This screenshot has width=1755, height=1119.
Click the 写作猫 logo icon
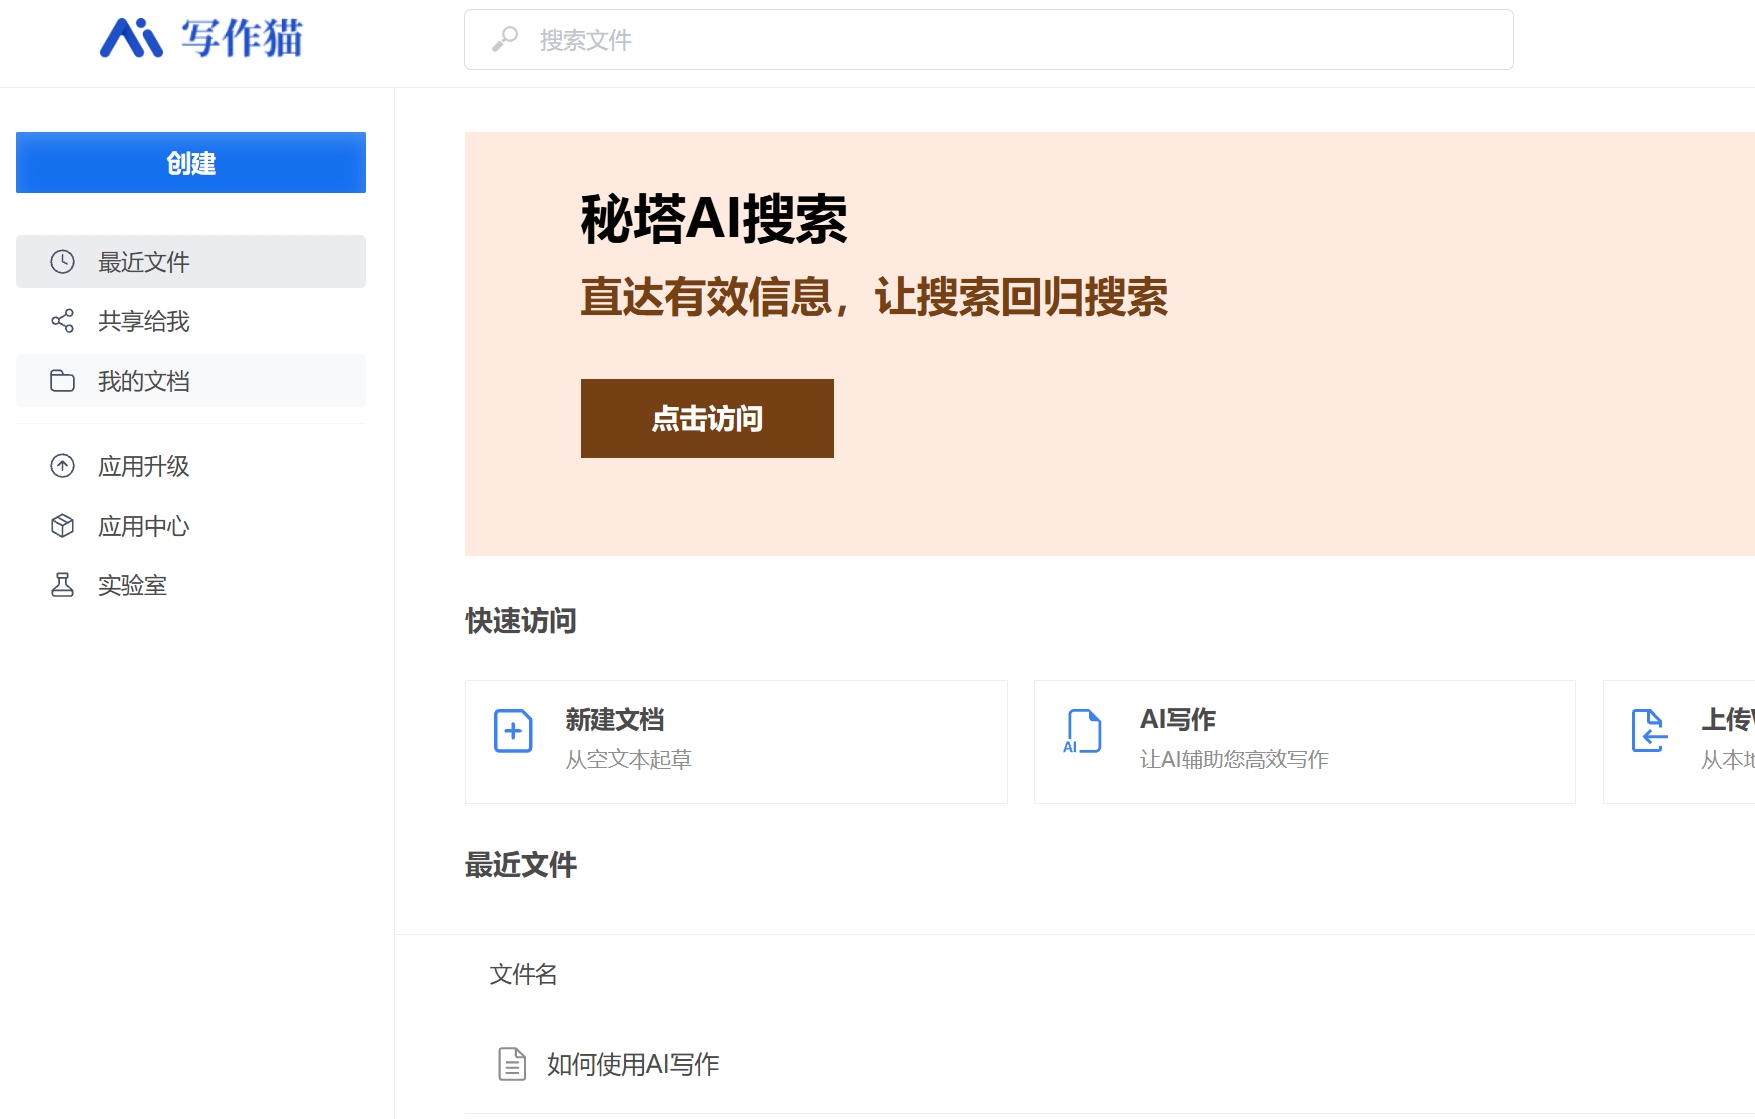(131, 39)
